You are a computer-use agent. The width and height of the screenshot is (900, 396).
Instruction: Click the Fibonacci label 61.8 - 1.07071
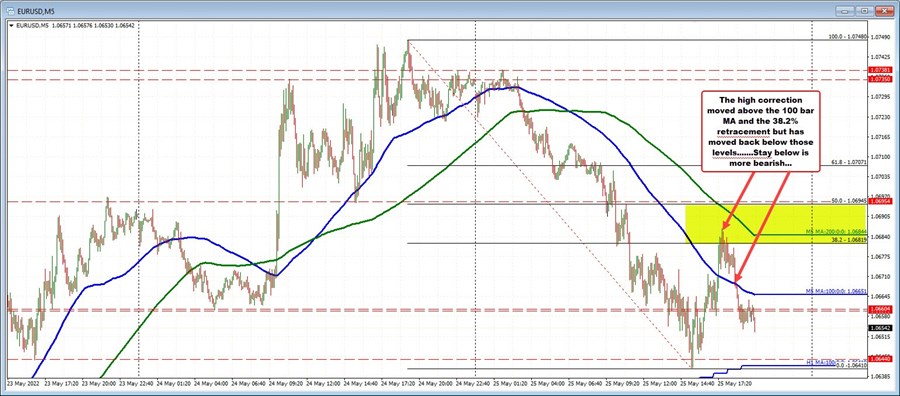pos(849,162)
